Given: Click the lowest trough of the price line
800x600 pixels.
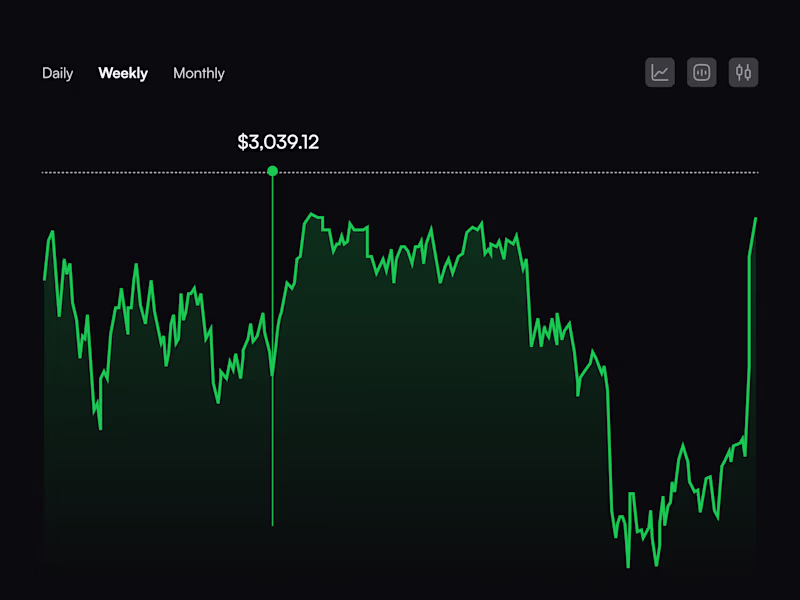Looking at the screenshot, I should tap(628, 565).
